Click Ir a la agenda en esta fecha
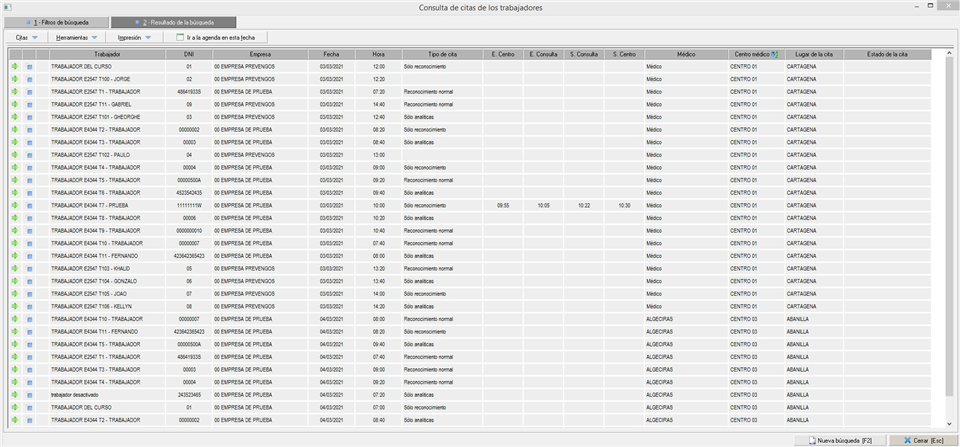Image resolution: width=960 pixels, height=447 pixels. pyautogui.click(x=215, y=37)
